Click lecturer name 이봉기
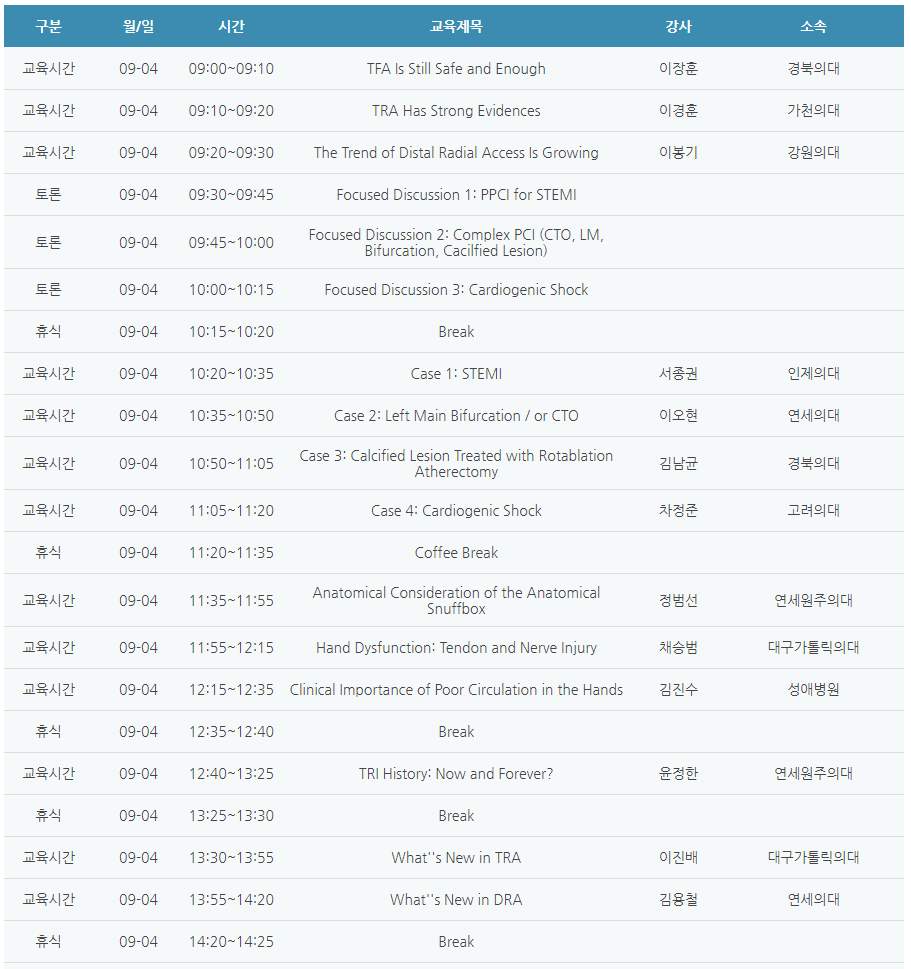Screen dimensions: 911x969 point(678,153)
